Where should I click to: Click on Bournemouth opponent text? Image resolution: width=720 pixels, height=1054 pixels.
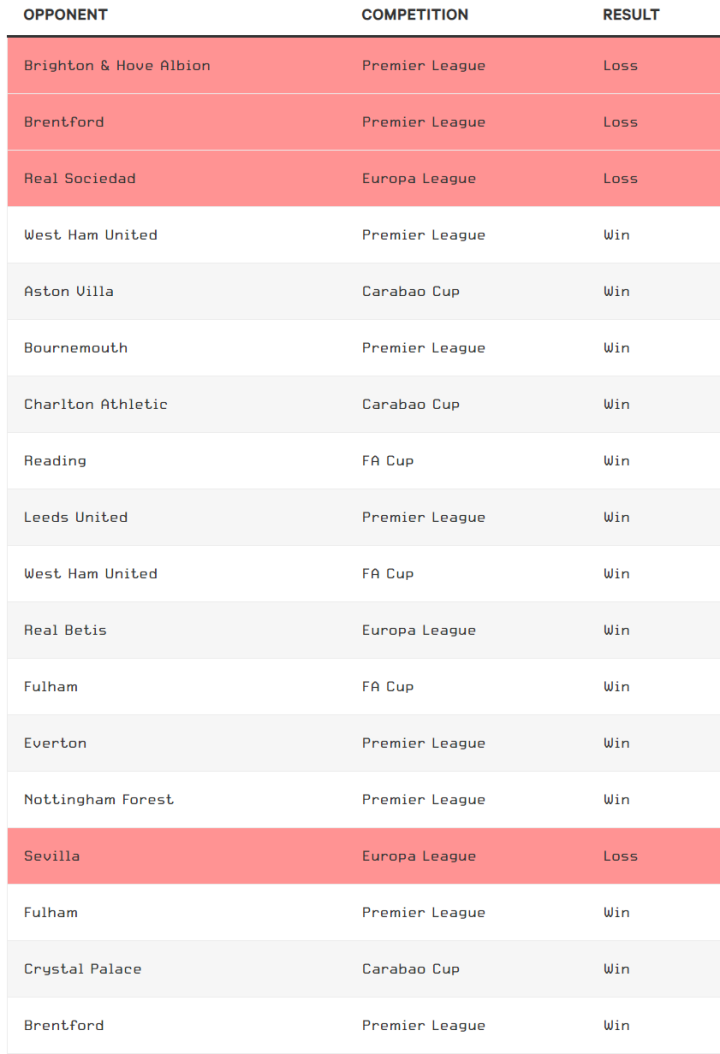(x=76, y=348)
